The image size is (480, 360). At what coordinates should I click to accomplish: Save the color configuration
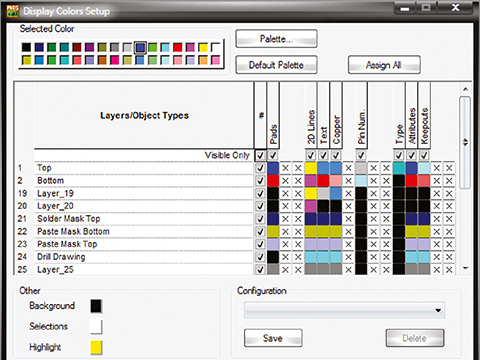[x=273, y=338]
